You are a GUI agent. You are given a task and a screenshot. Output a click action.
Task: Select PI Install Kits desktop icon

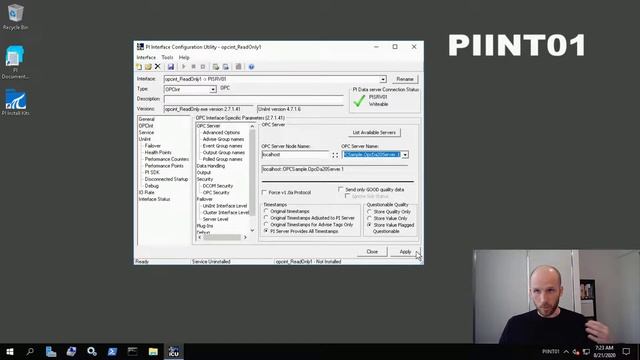pos(16,102)
